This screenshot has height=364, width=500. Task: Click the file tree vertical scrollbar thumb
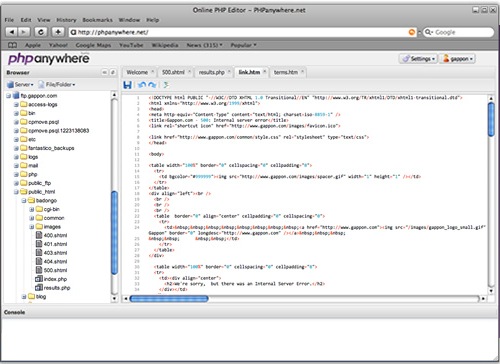coord(114,233)
